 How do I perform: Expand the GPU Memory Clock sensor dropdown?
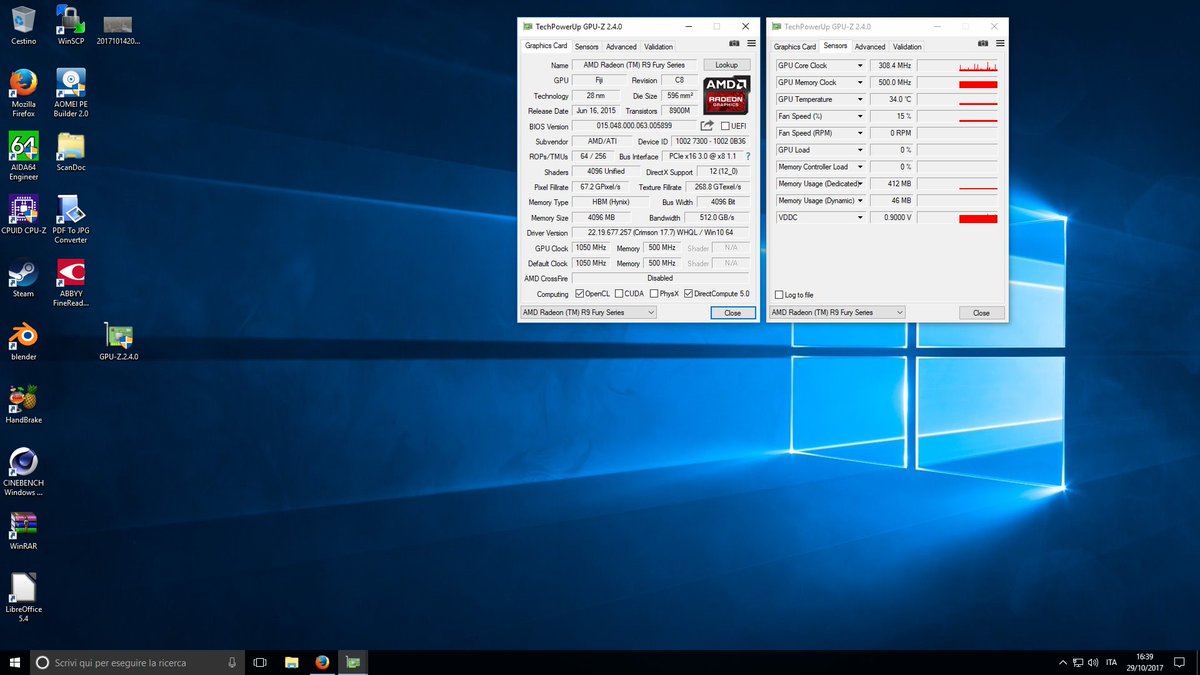[x=859, y=83]
